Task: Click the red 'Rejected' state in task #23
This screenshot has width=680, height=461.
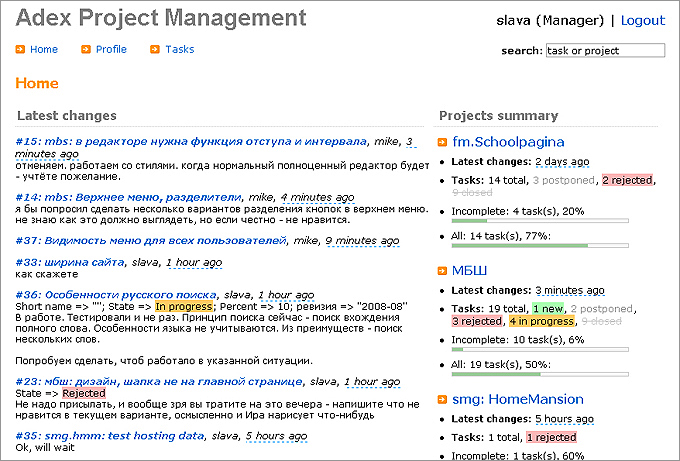Action: tap(84, 393)
